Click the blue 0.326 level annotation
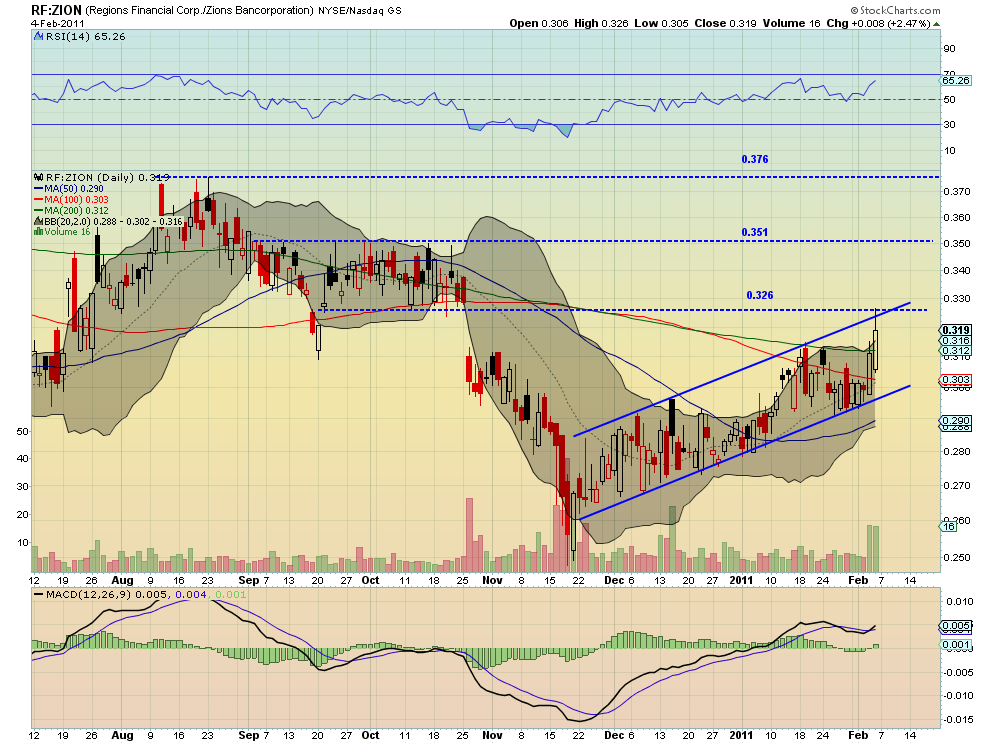This screenshot has width=990, height=744. [x=760, y=296]
